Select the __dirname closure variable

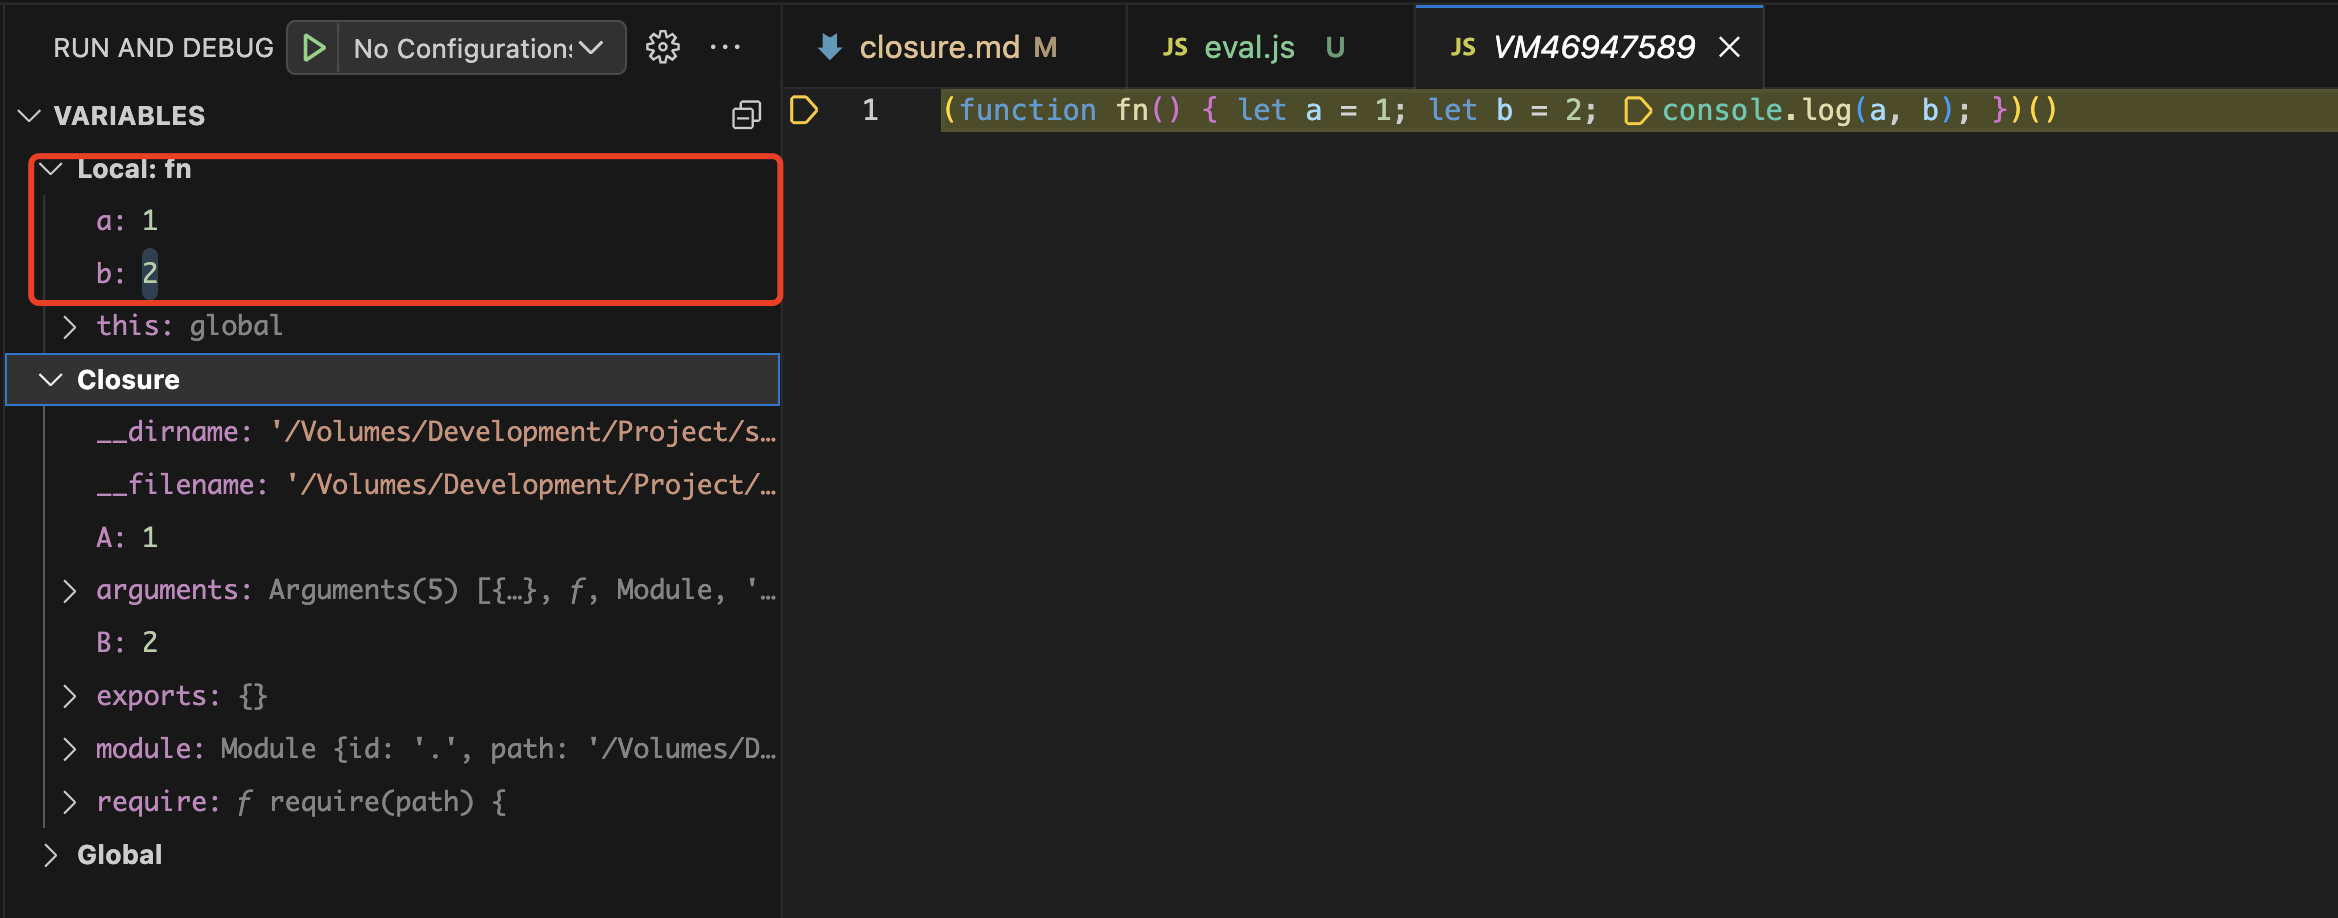tap(392, 432)
